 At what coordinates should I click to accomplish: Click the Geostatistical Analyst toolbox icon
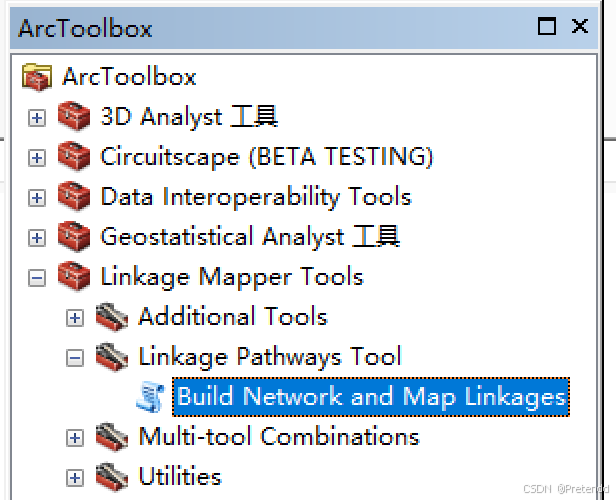pyautogui.click(x=74, y=236)
